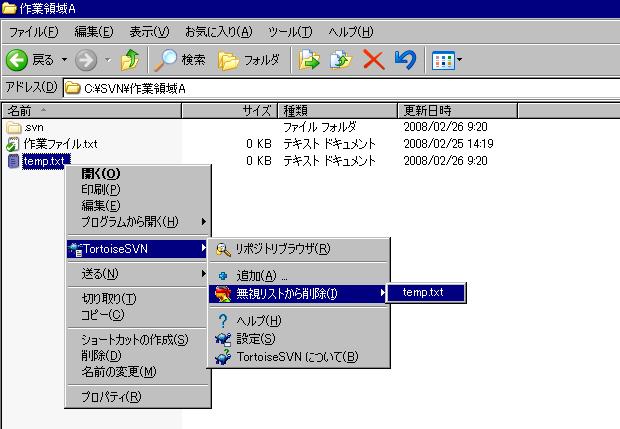Open the Search (検索) tool
This screenshot has height=429, width=620.
(x=180, y=60)
